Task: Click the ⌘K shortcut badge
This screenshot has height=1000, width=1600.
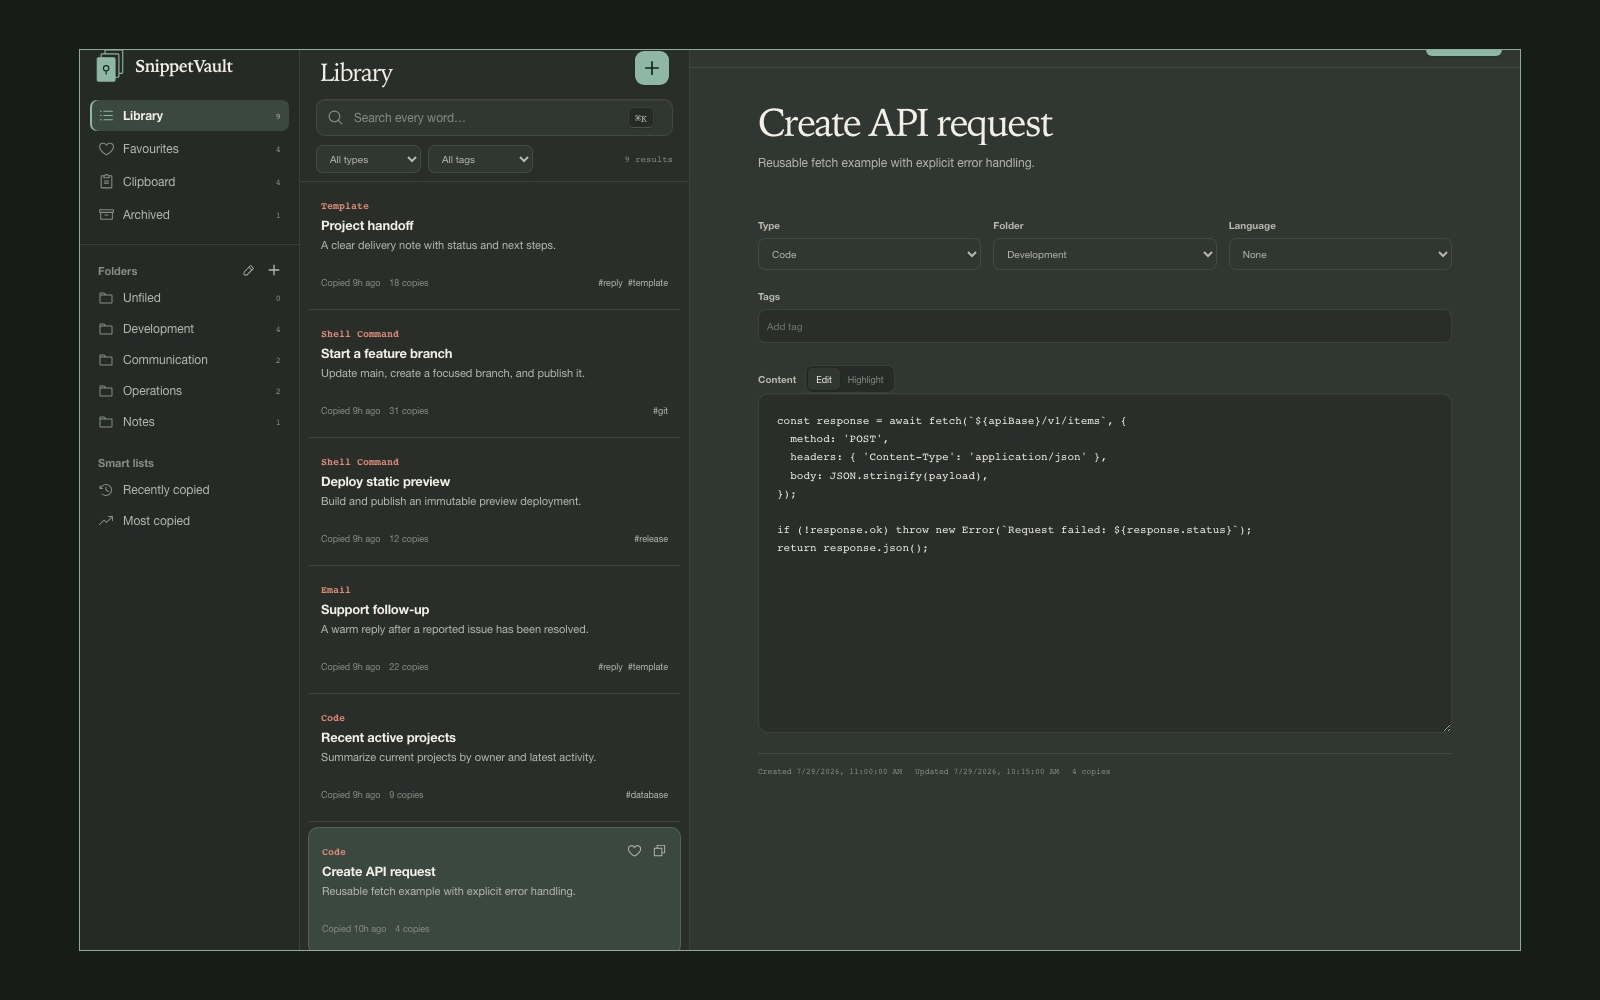Action: pyautogui.click(x=641, y=118)
